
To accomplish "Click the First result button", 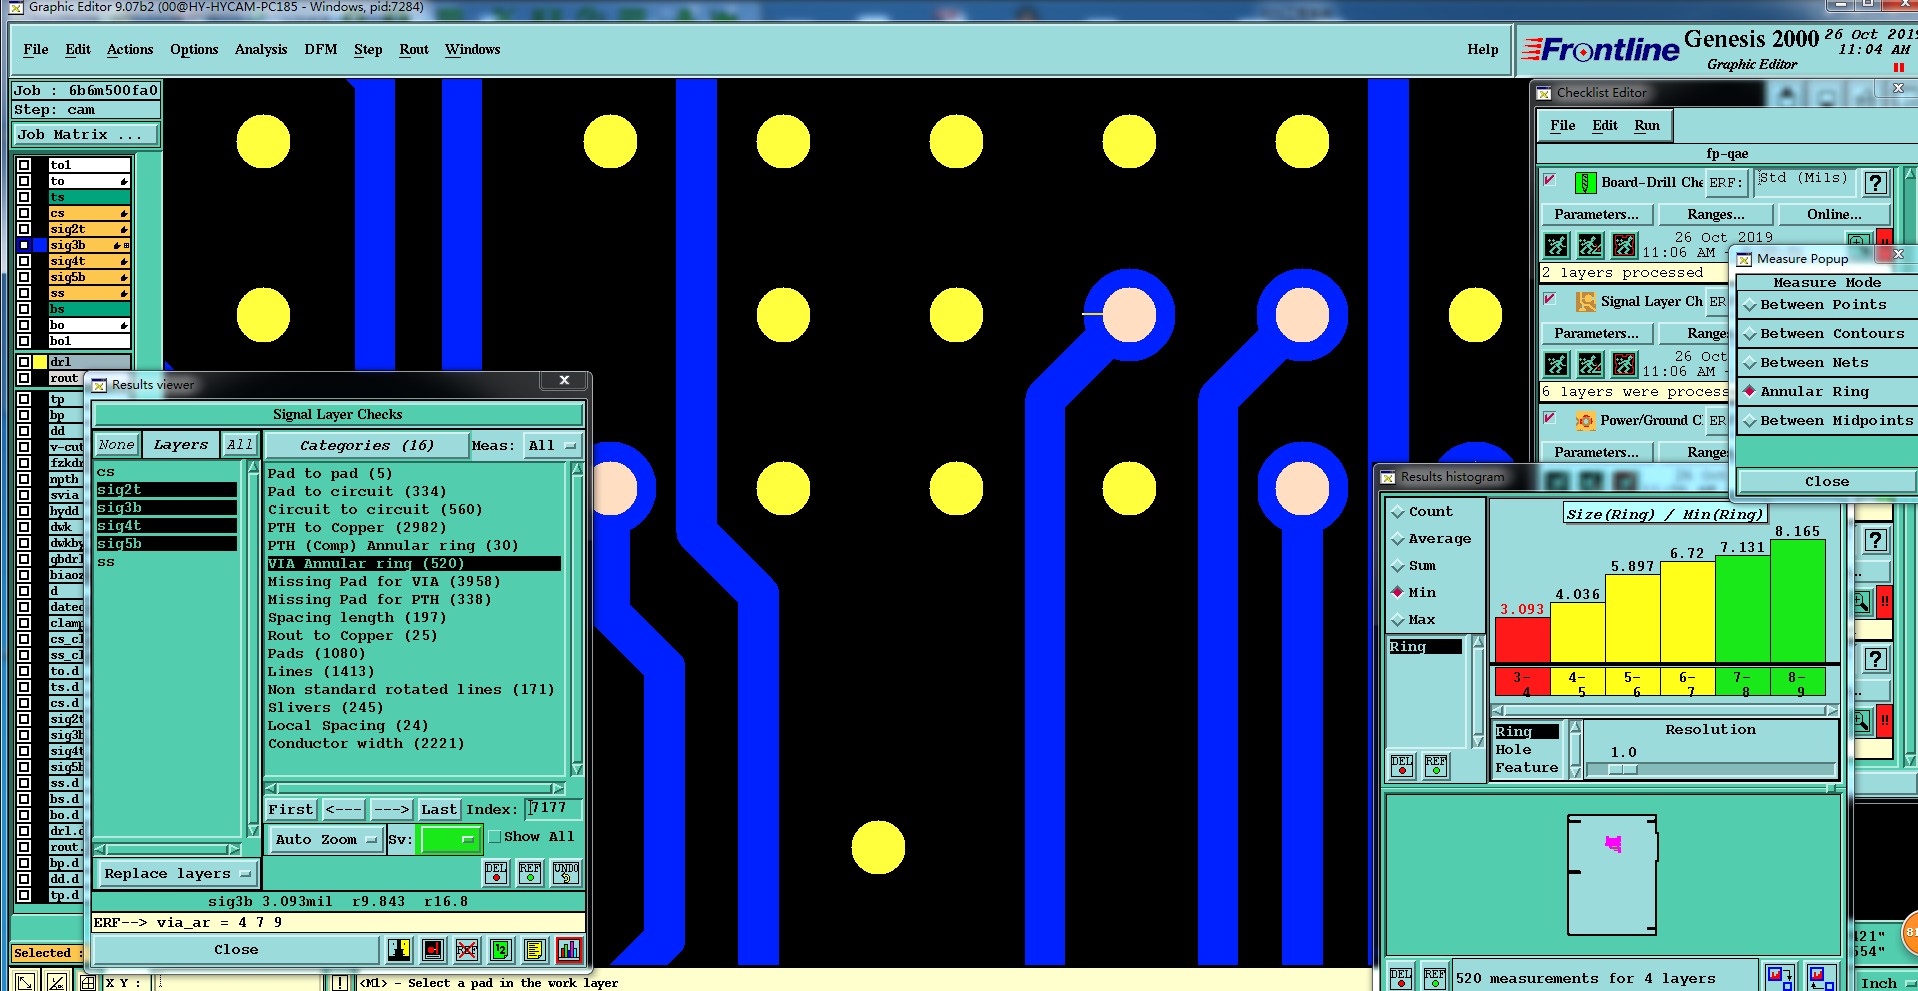I will click(x=290, y=809).
